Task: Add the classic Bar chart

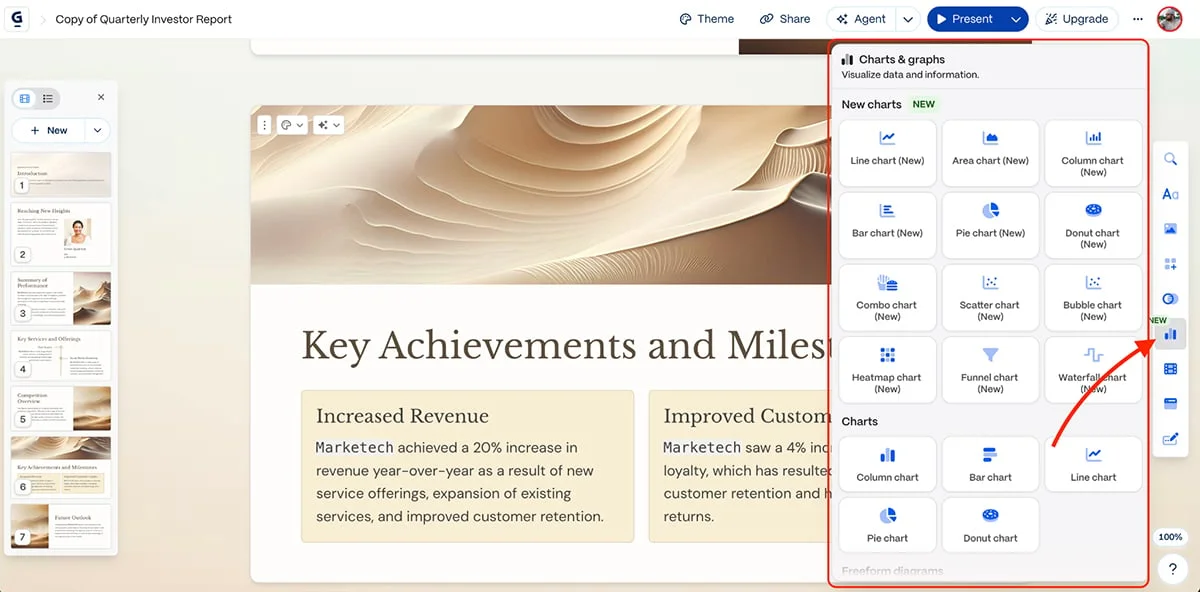Action: tap(990, 464)
